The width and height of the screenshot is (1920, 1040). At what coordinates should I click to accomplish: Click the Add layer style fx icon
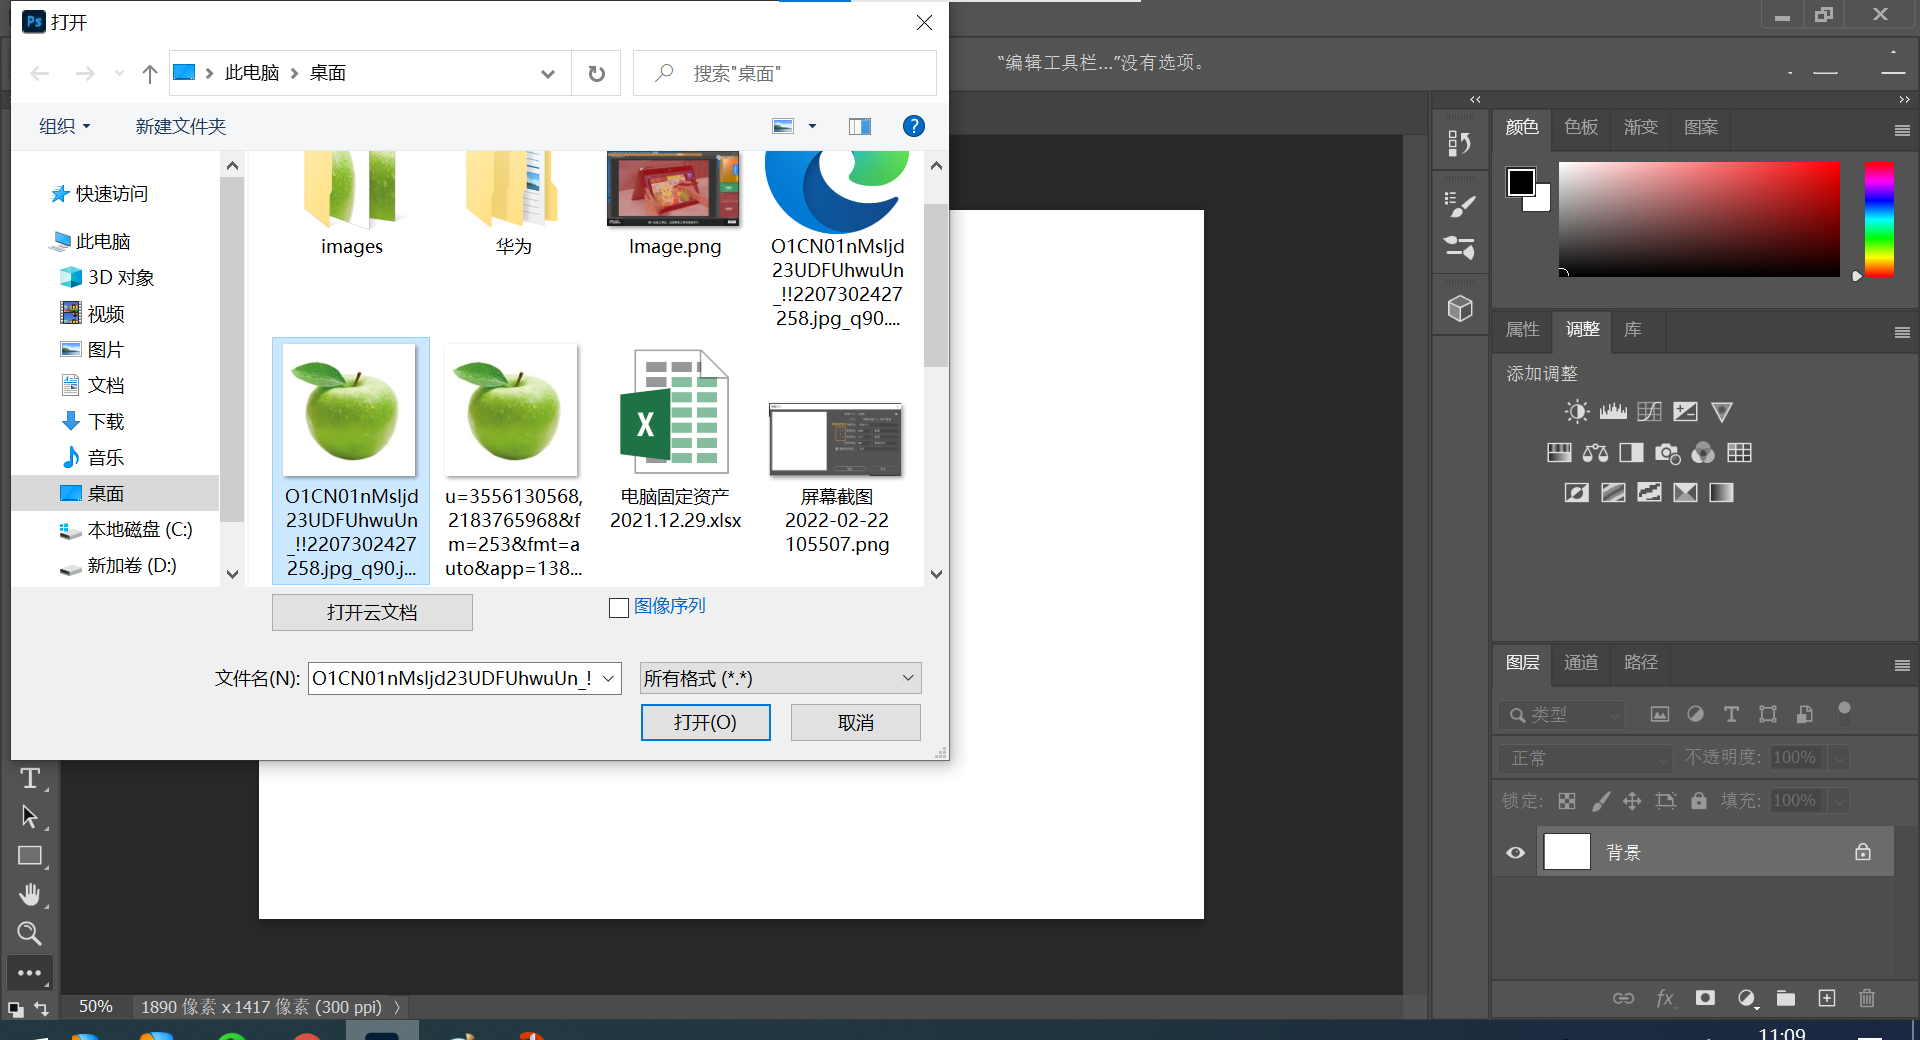pyautogui.click(x=1665, y=998)
